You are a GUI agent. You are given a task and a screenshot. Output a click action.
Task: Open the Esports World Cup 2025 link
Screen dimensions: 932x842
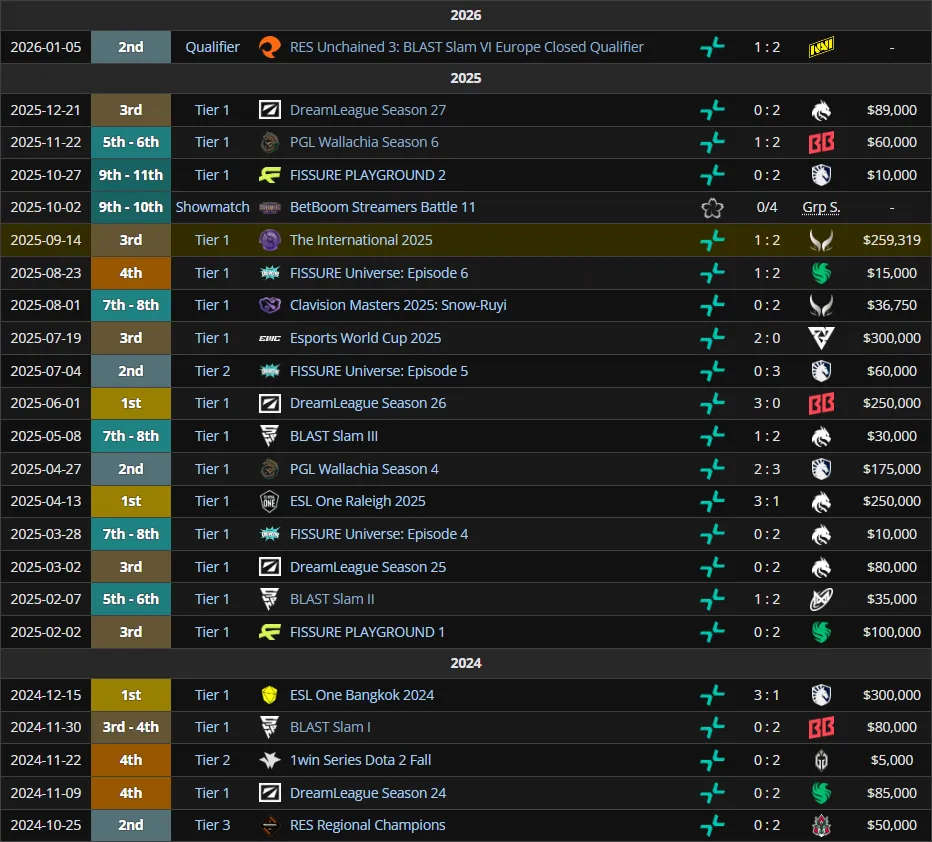coord(365,338)
